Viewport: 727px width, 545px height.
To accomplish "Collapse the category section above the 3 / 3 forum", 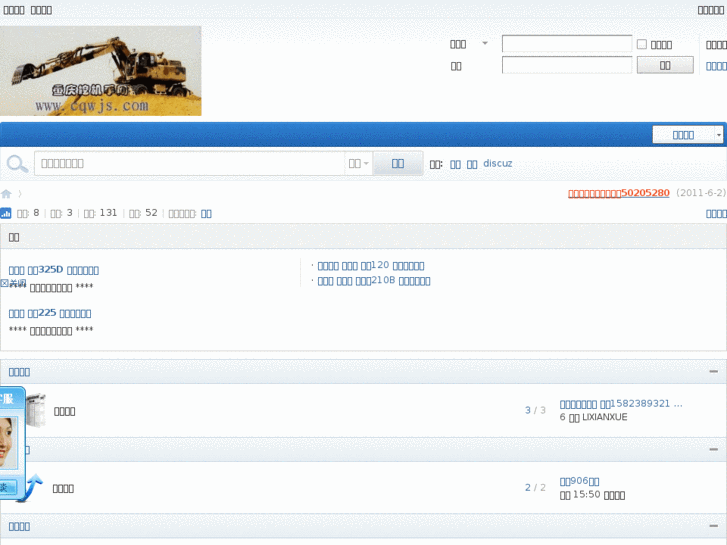I will coord(714,372).
